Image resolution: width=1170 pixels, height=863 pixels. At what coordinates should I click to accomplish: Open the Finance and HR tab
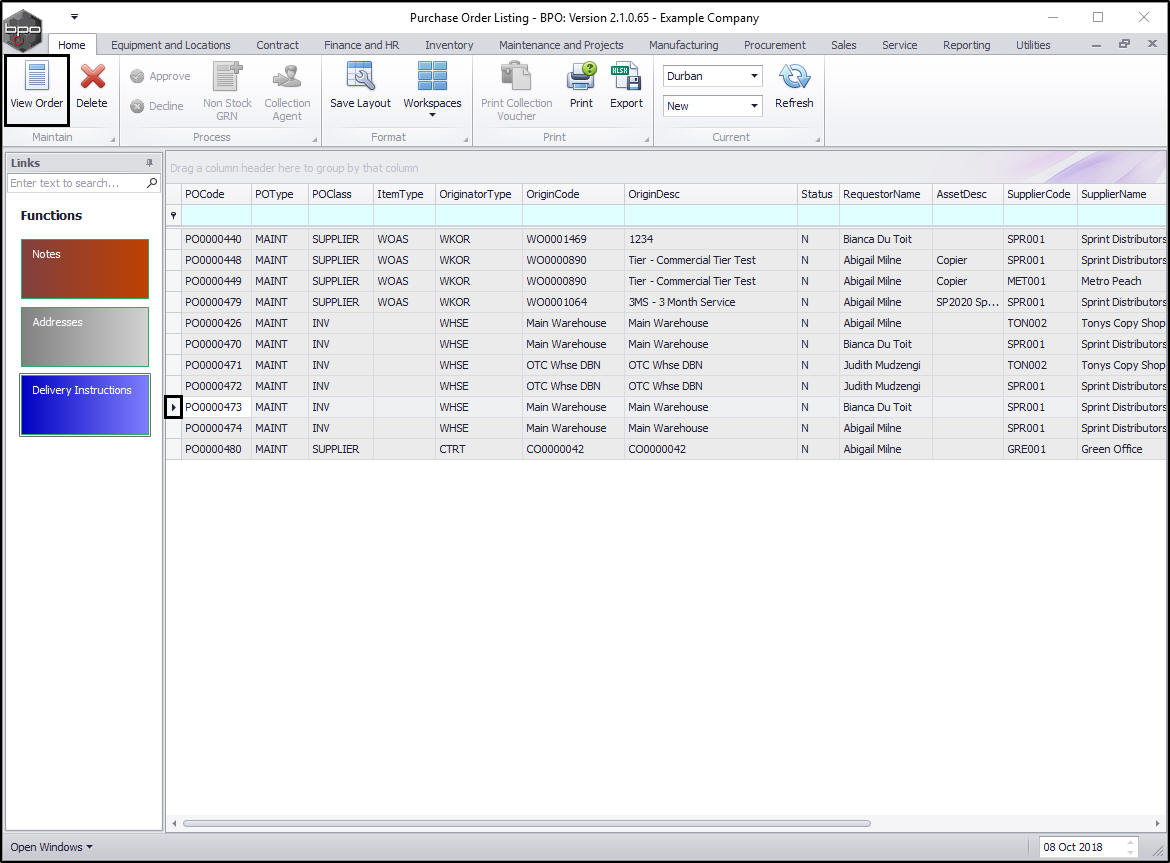[x=361, y=45]
